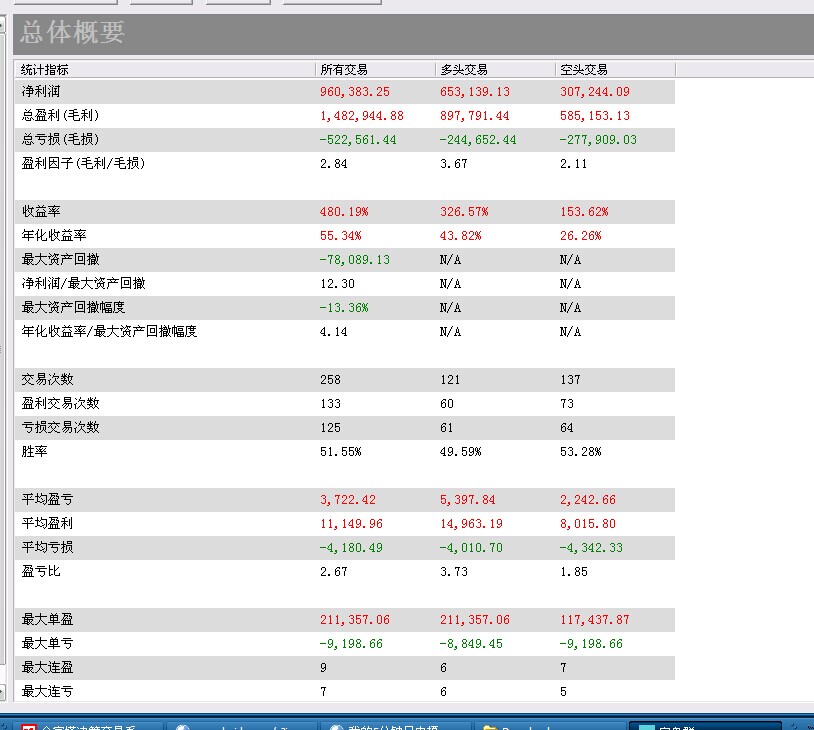Select the 总体概要 section title
Image resolution: width=814 pixels, height=730 pixels.
[x=73, y=32]
